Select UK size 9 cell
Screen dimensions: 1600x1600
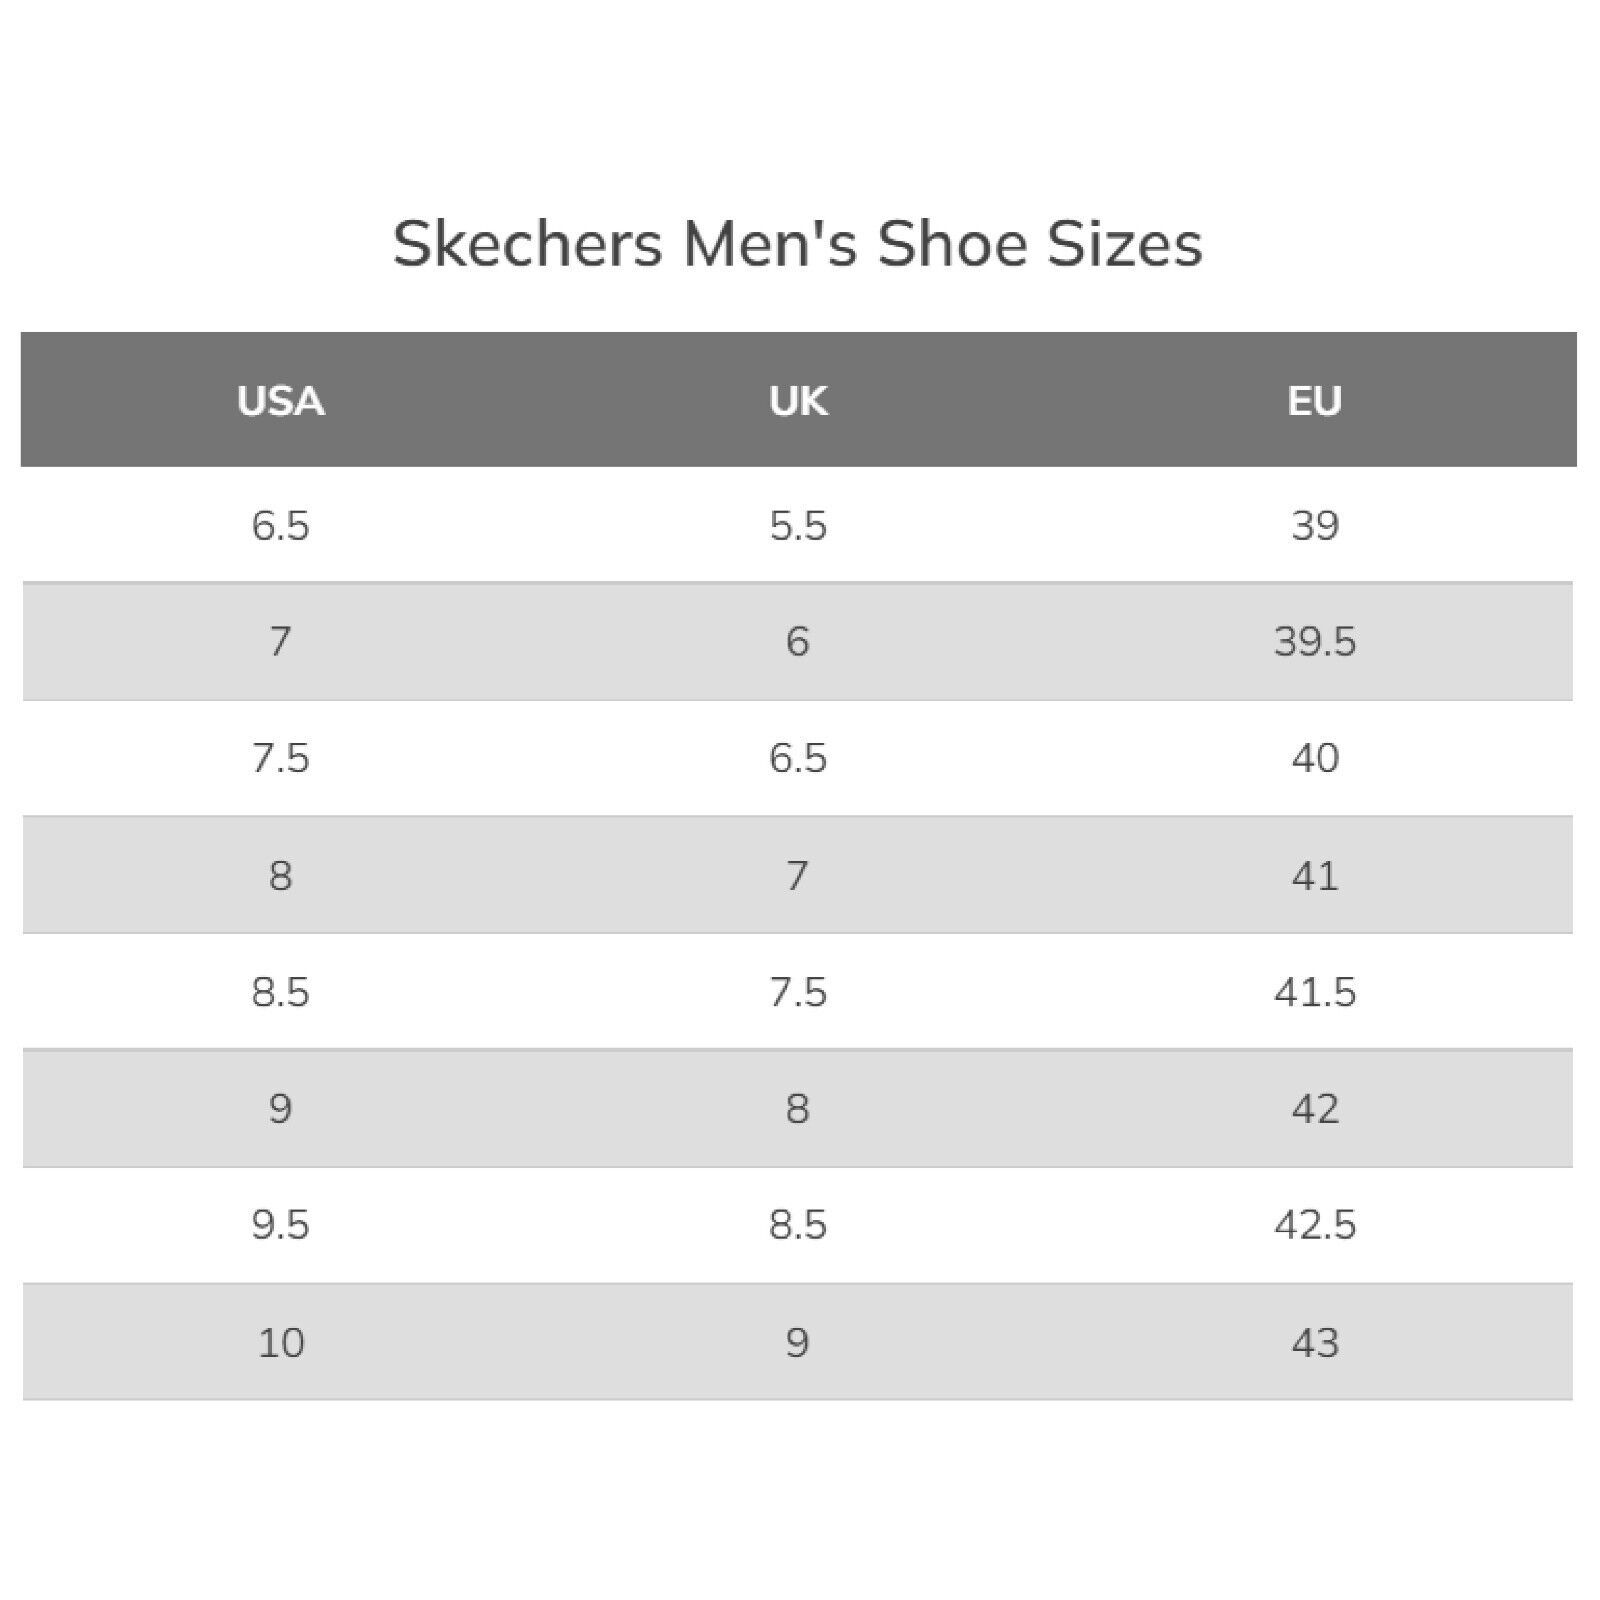point(797,1343)
